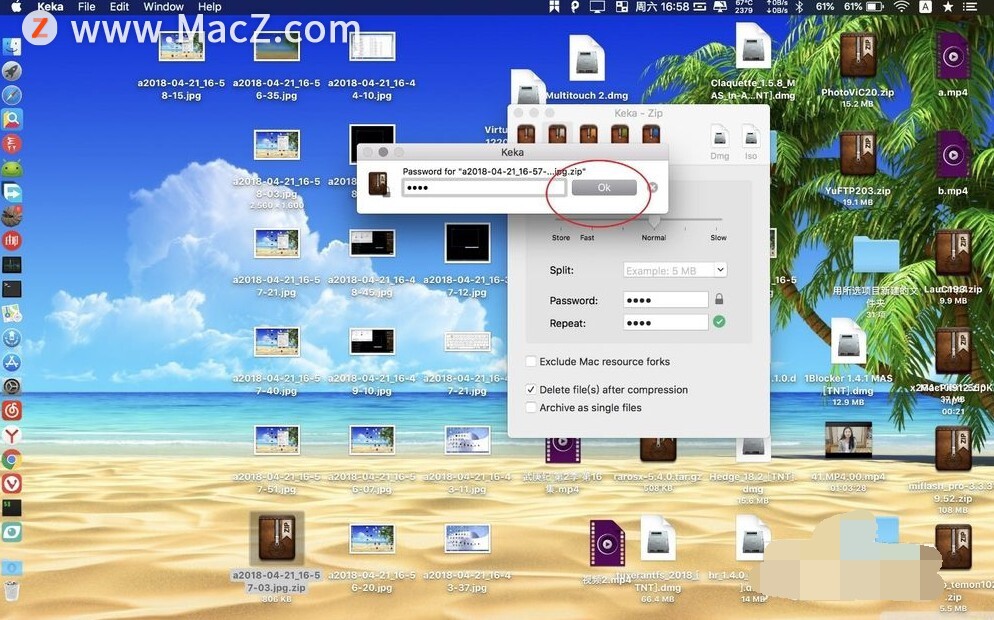Click the password field in Keka dialog
This screenshot has width=994, height=620.
[484, 188]
